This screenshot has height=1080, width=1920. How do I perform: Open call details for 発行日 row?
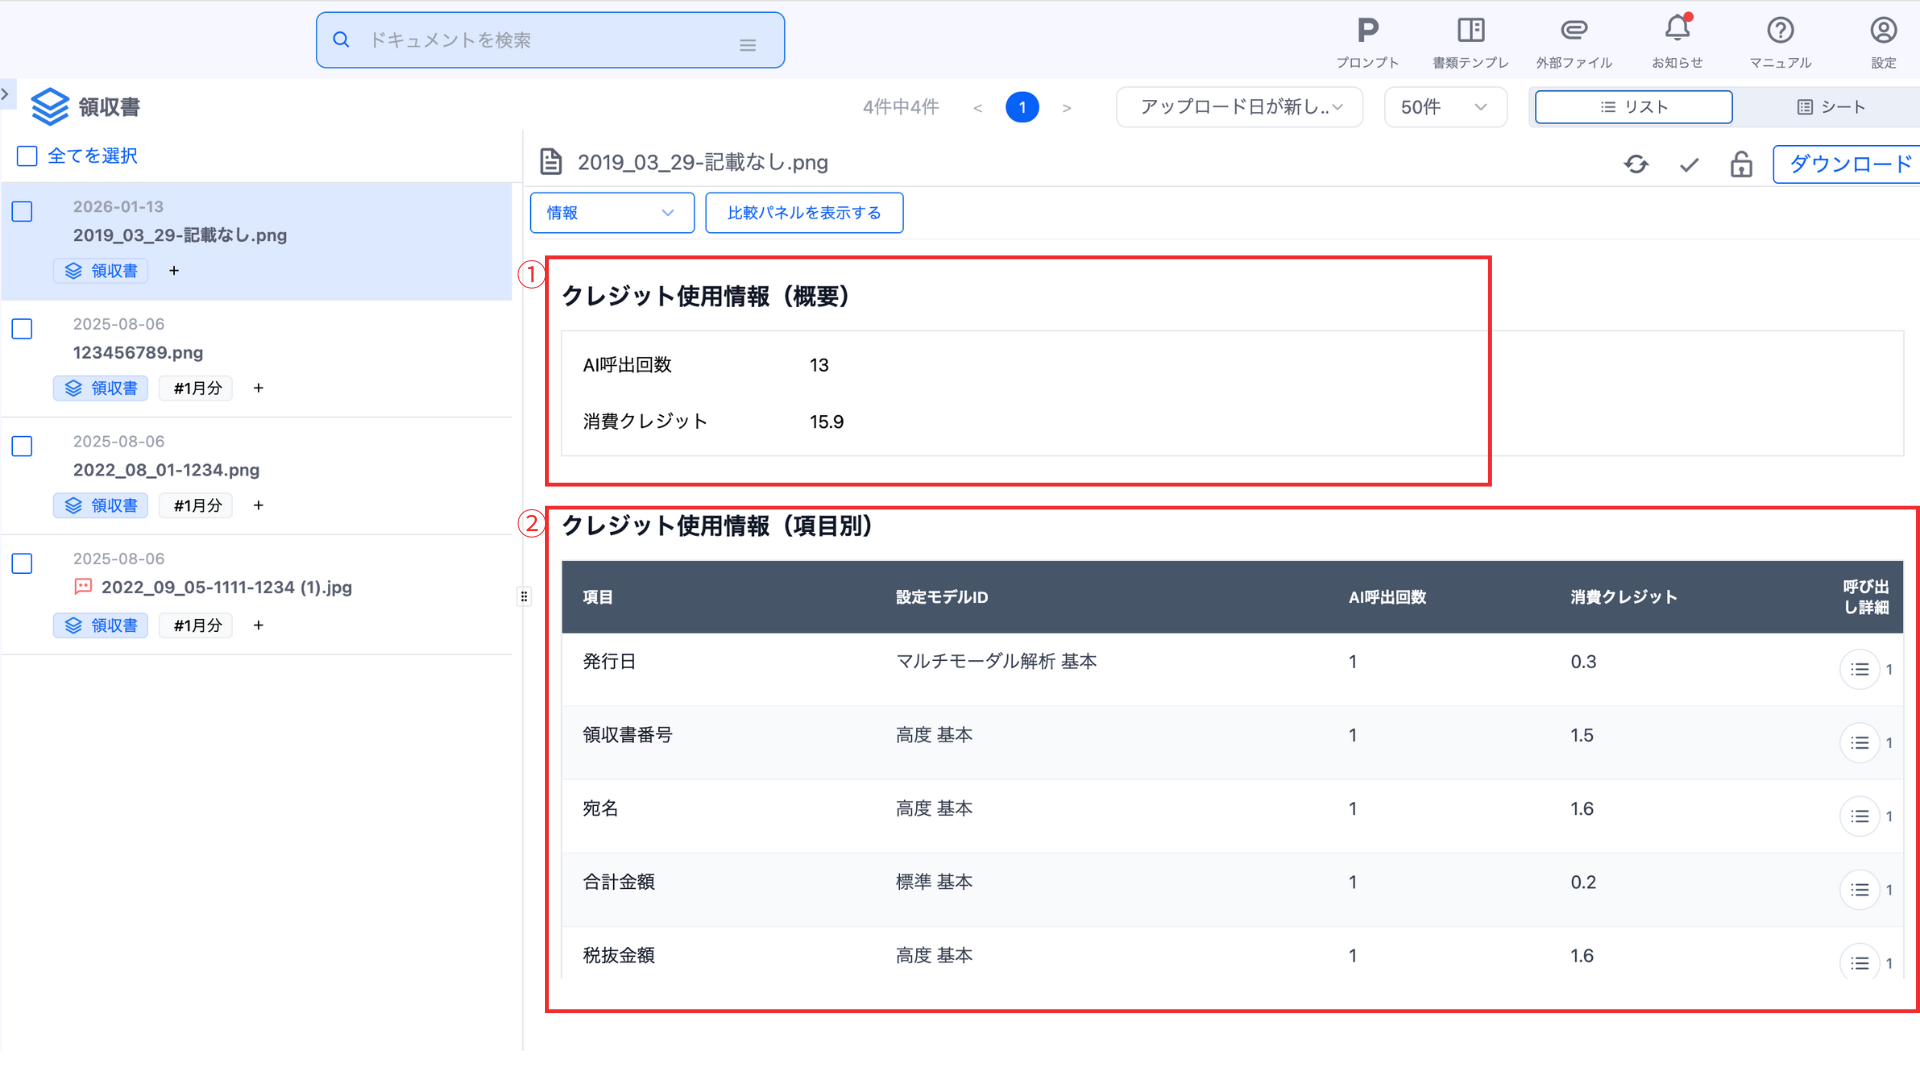[1859, 669]
